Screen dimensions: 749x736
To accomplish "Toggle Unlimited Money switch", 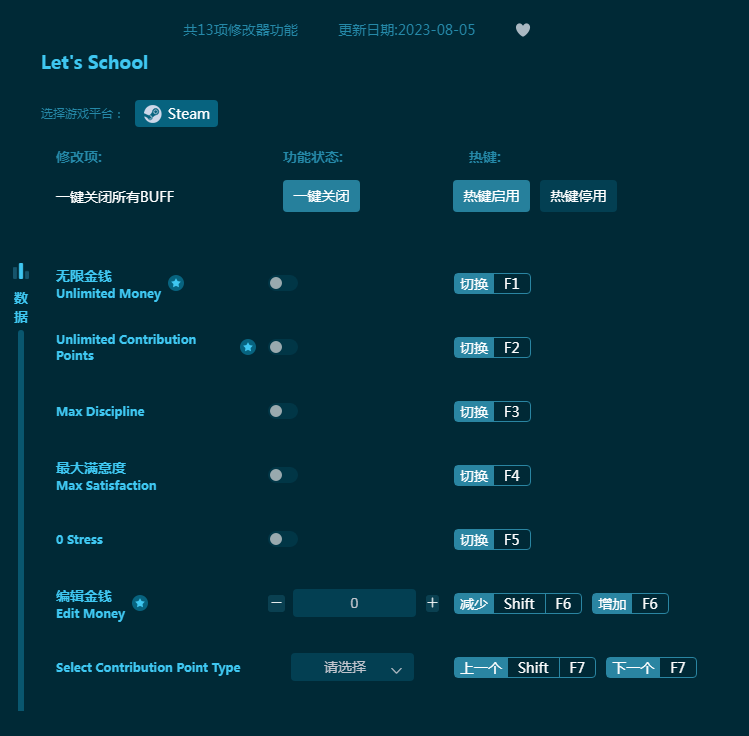I will coord(283,283).
